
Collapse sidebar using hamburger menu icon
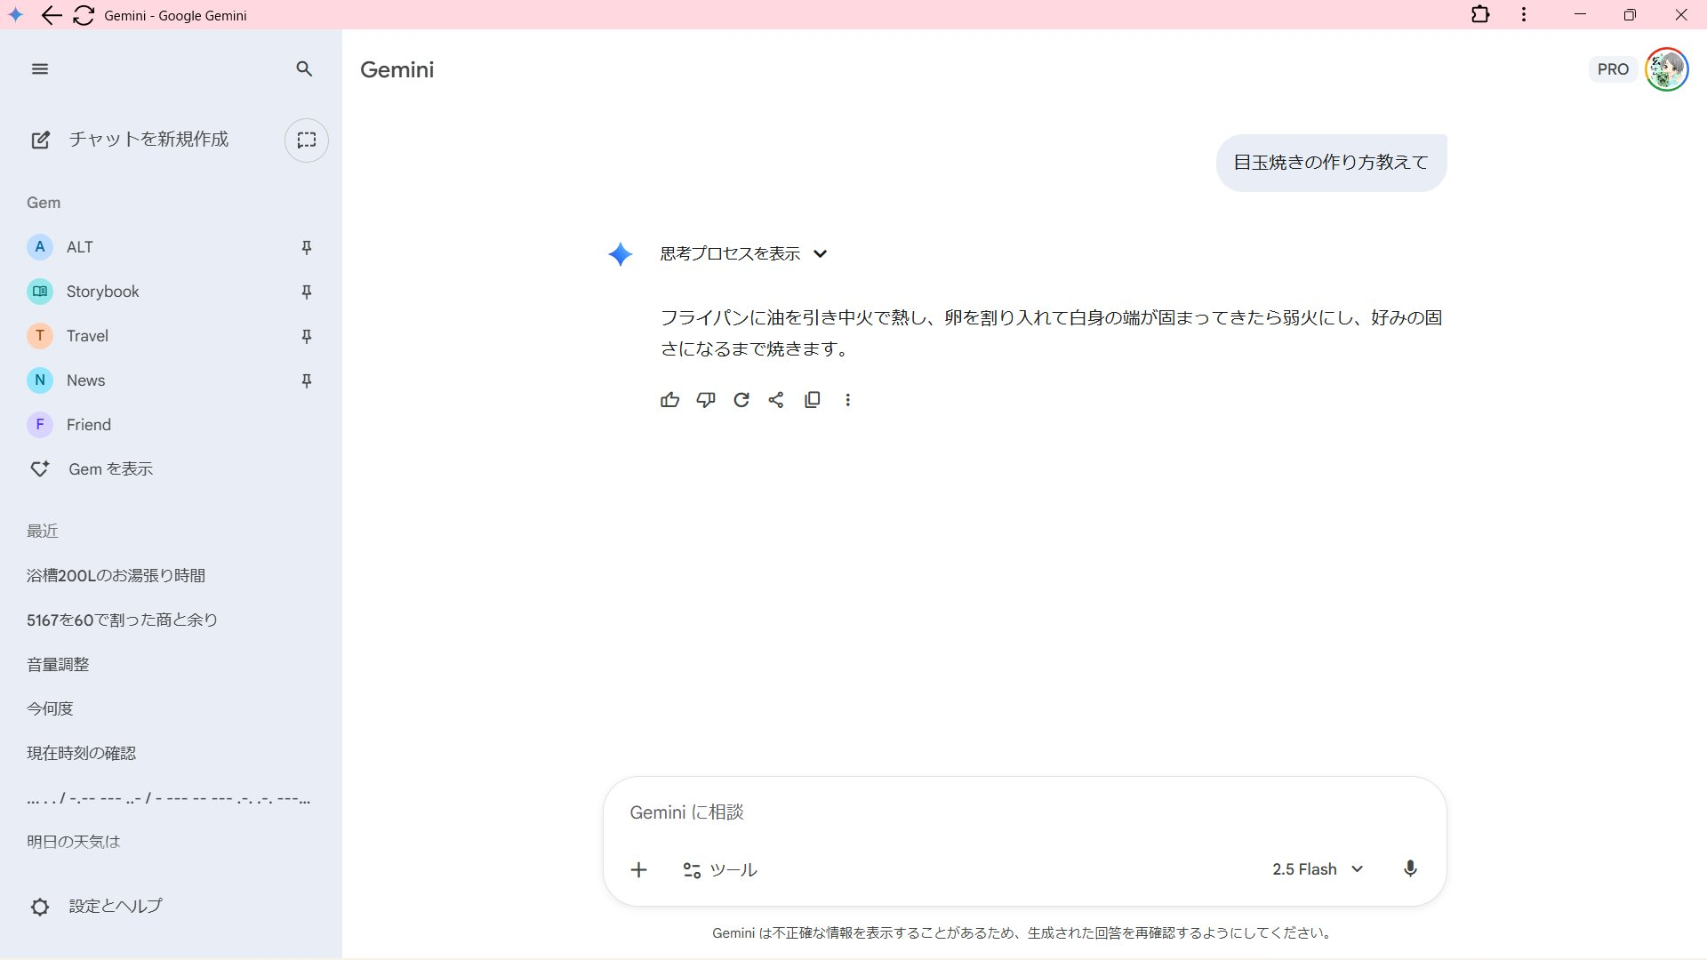[x=40, y=69]
